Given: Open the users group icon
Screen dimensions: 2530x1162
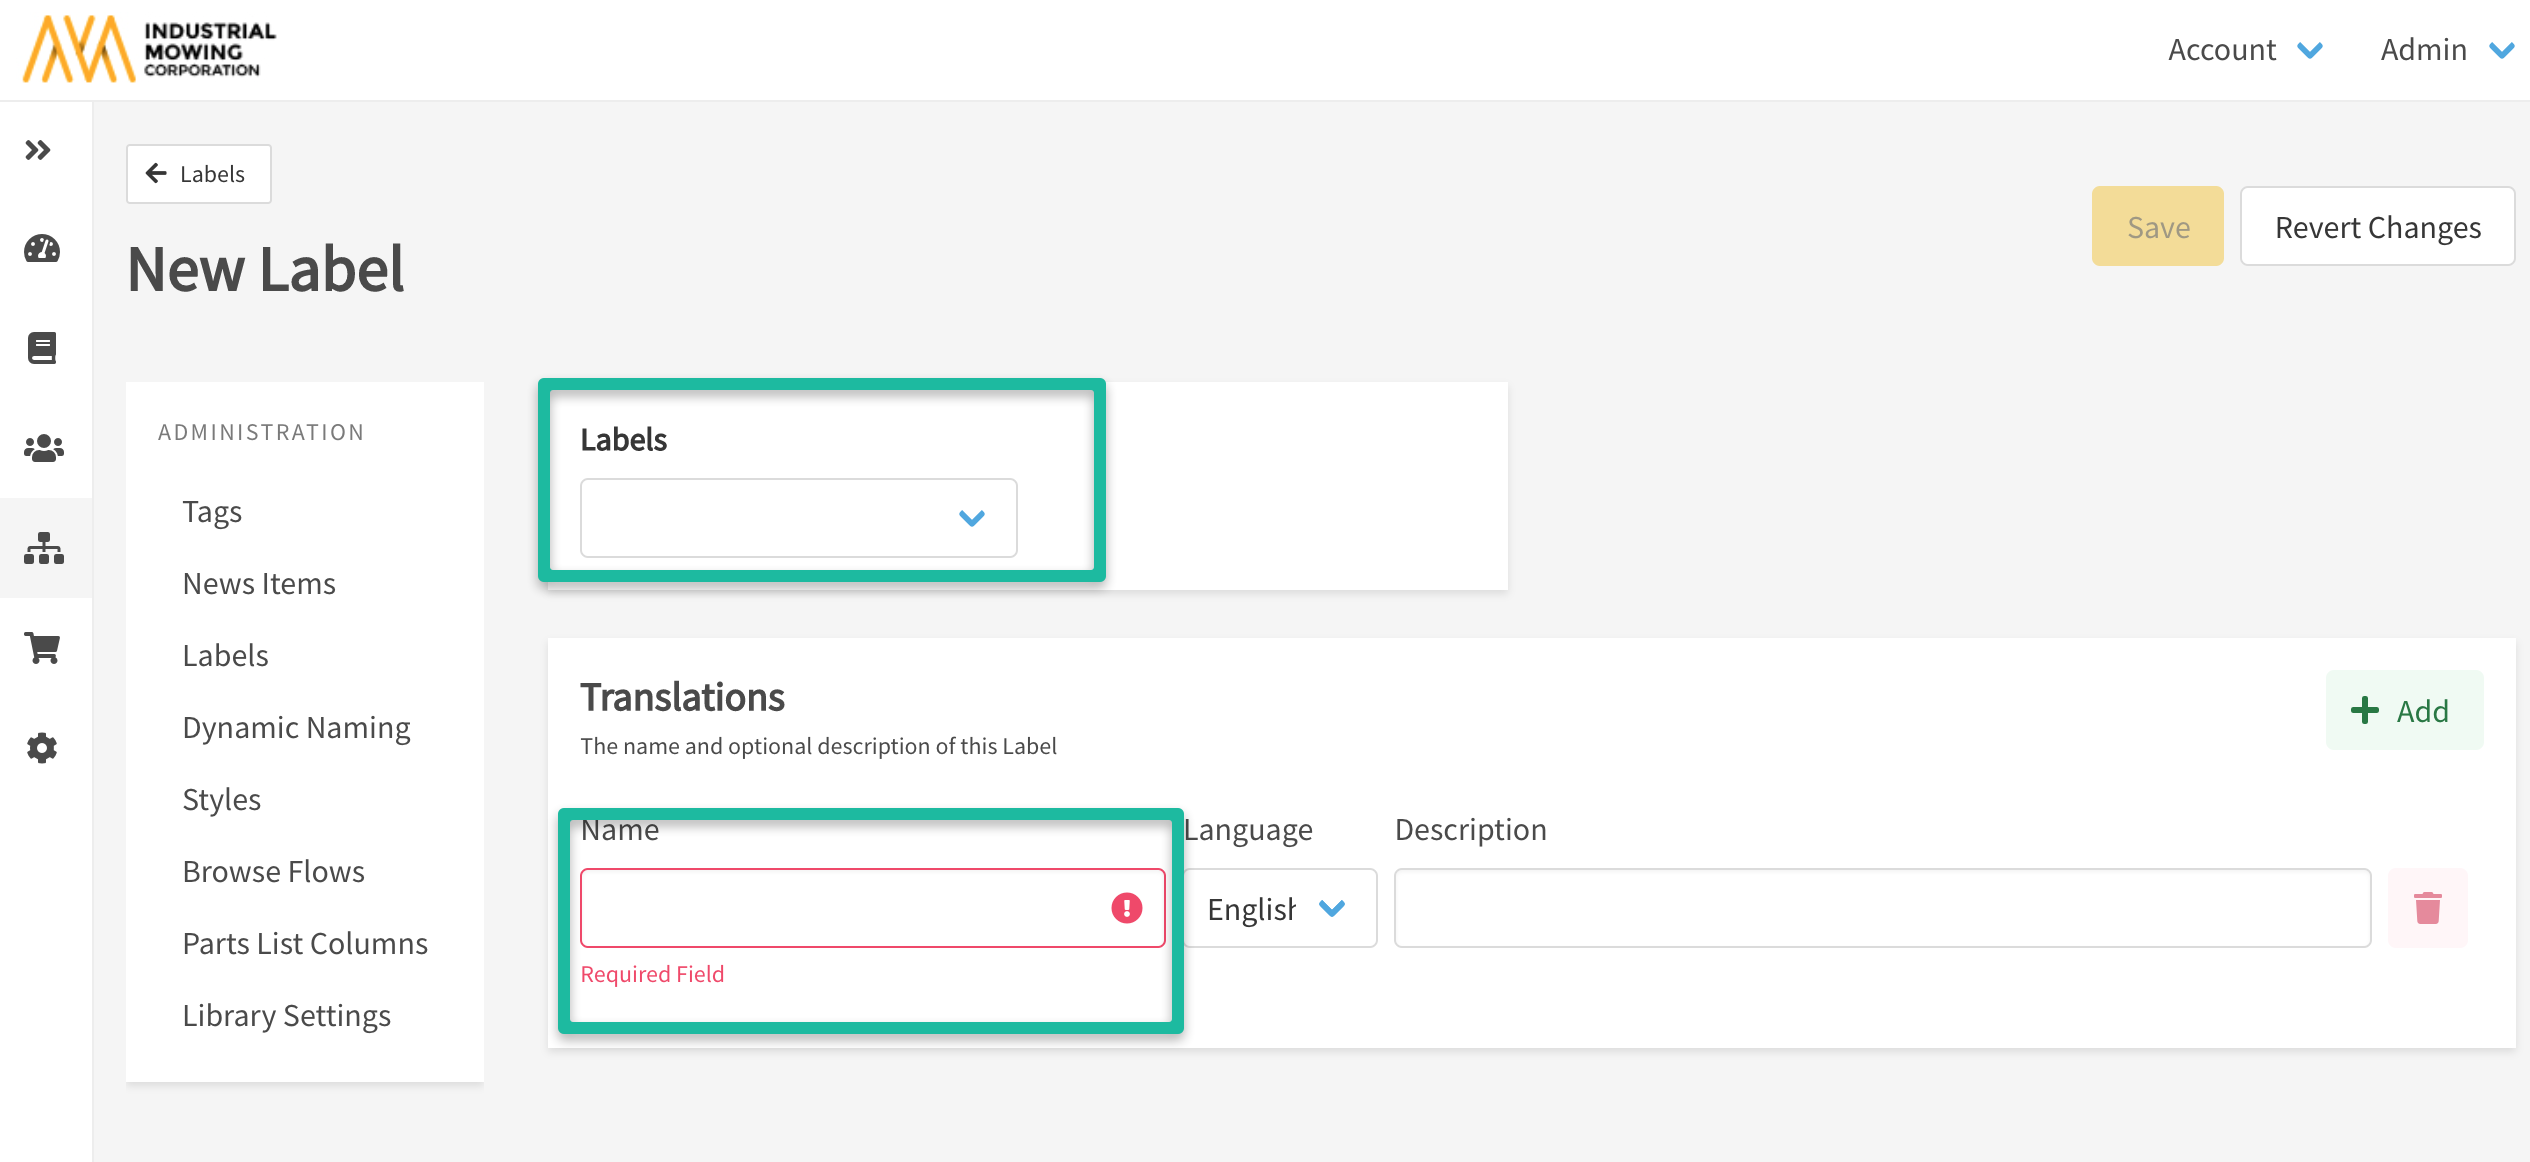Looking at the screenshot, I should (43, 448).
